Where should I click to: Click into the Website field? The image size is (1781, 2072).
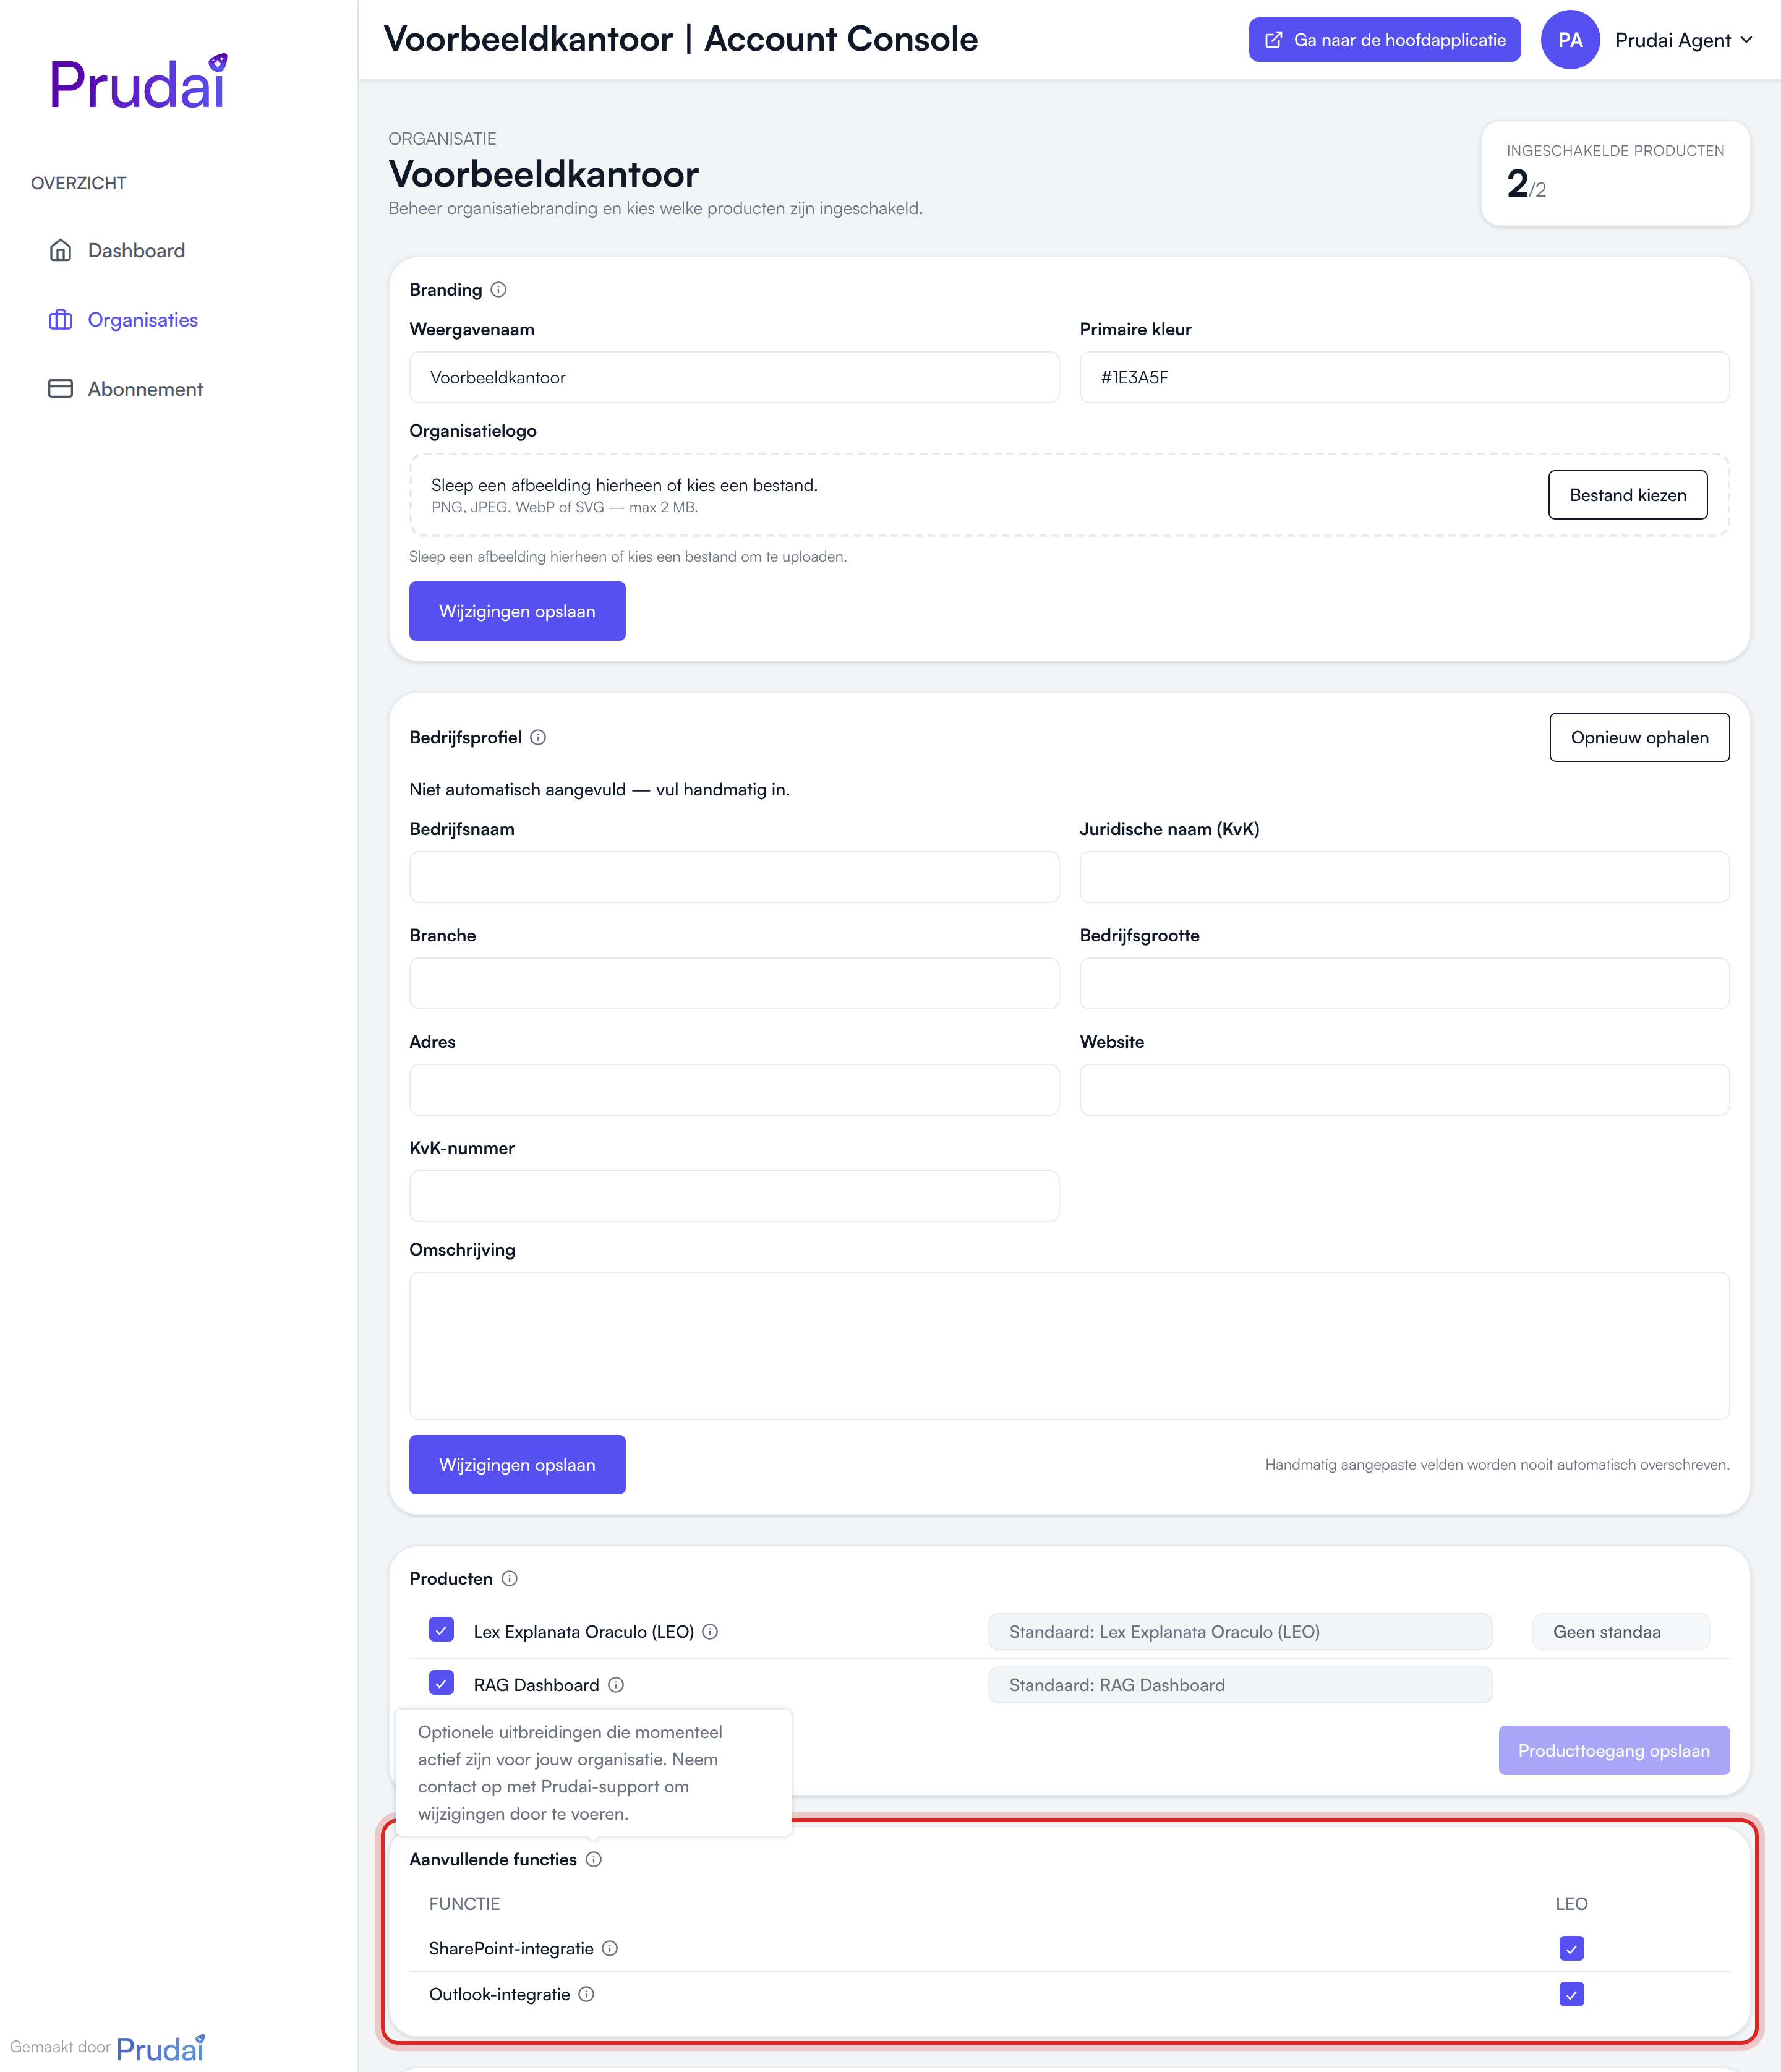tap(1404, 1090)
